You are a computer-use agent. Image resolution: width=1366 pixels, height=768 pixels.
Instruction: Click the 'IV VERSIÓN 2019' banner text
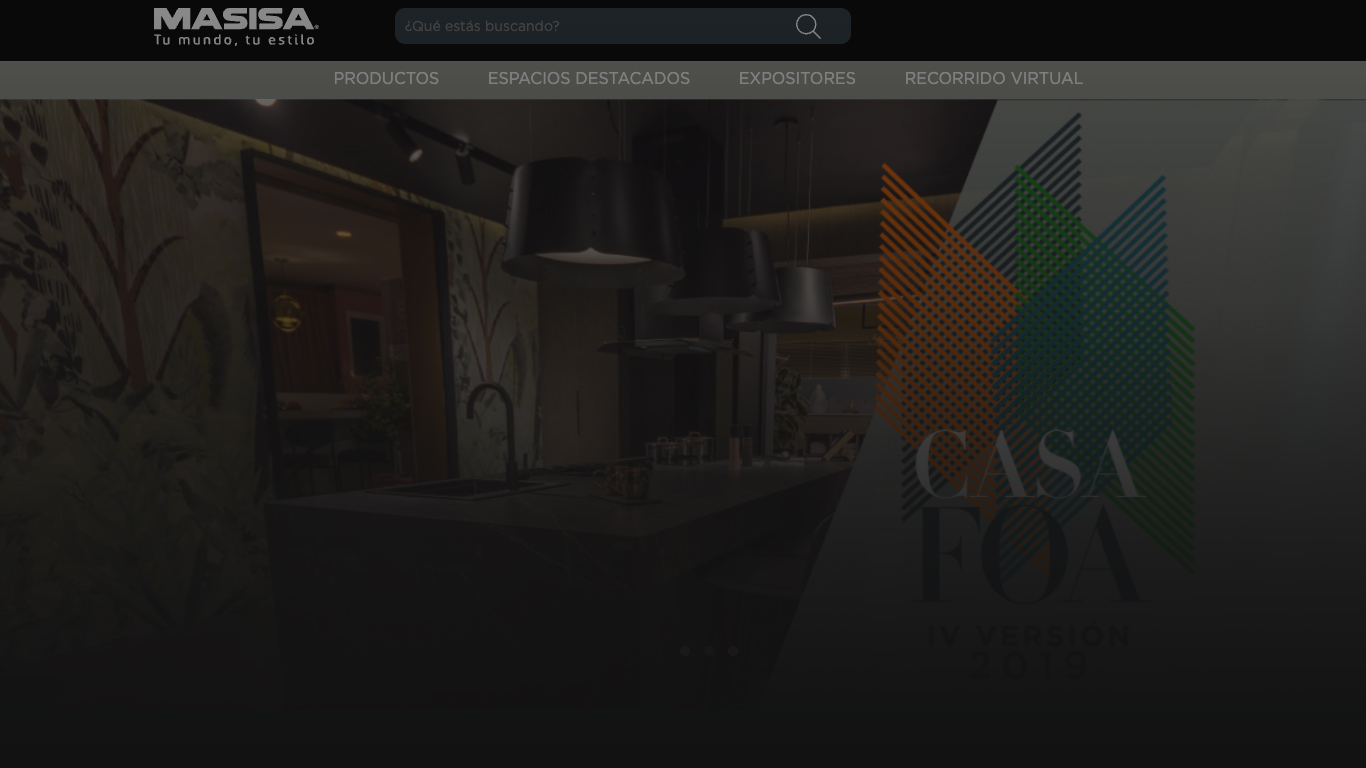click(1030, 650)
